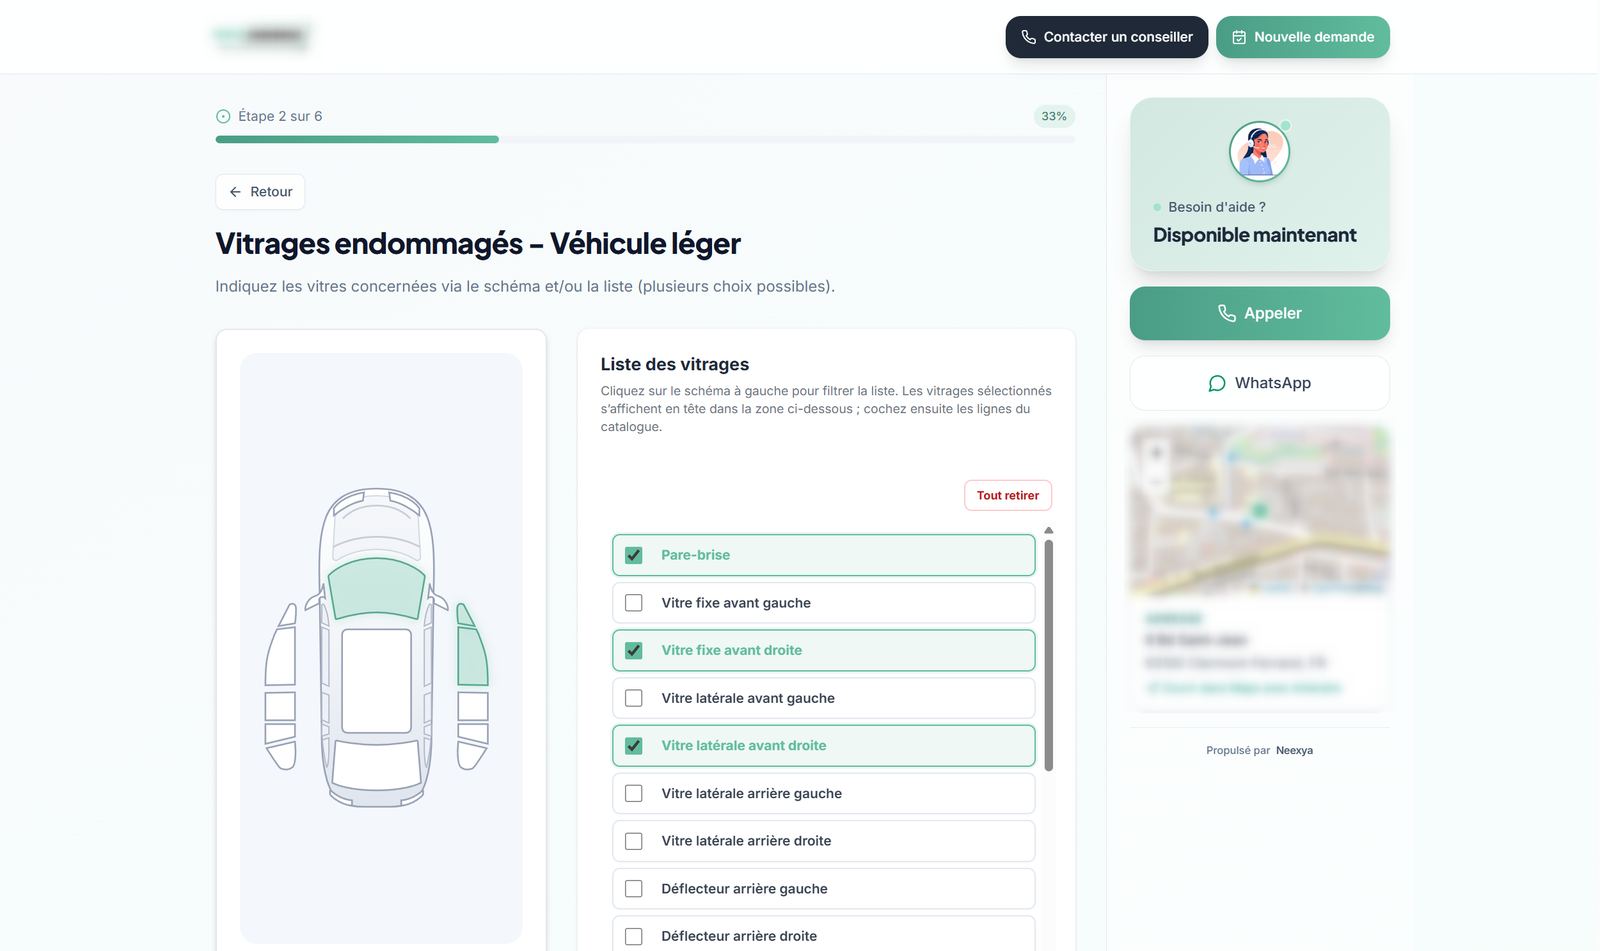Click the highlighted small triangular right fixed window
This screenshot has width=1600, height=951.
click(x=465, y=614)
